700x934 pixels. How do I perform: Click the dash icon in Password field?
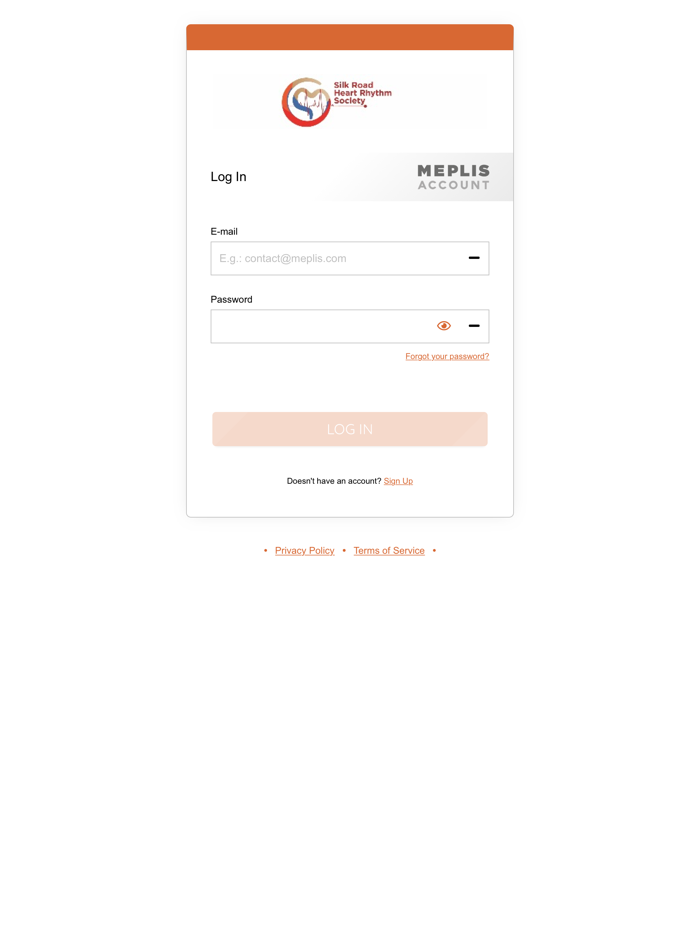[474, 326]
